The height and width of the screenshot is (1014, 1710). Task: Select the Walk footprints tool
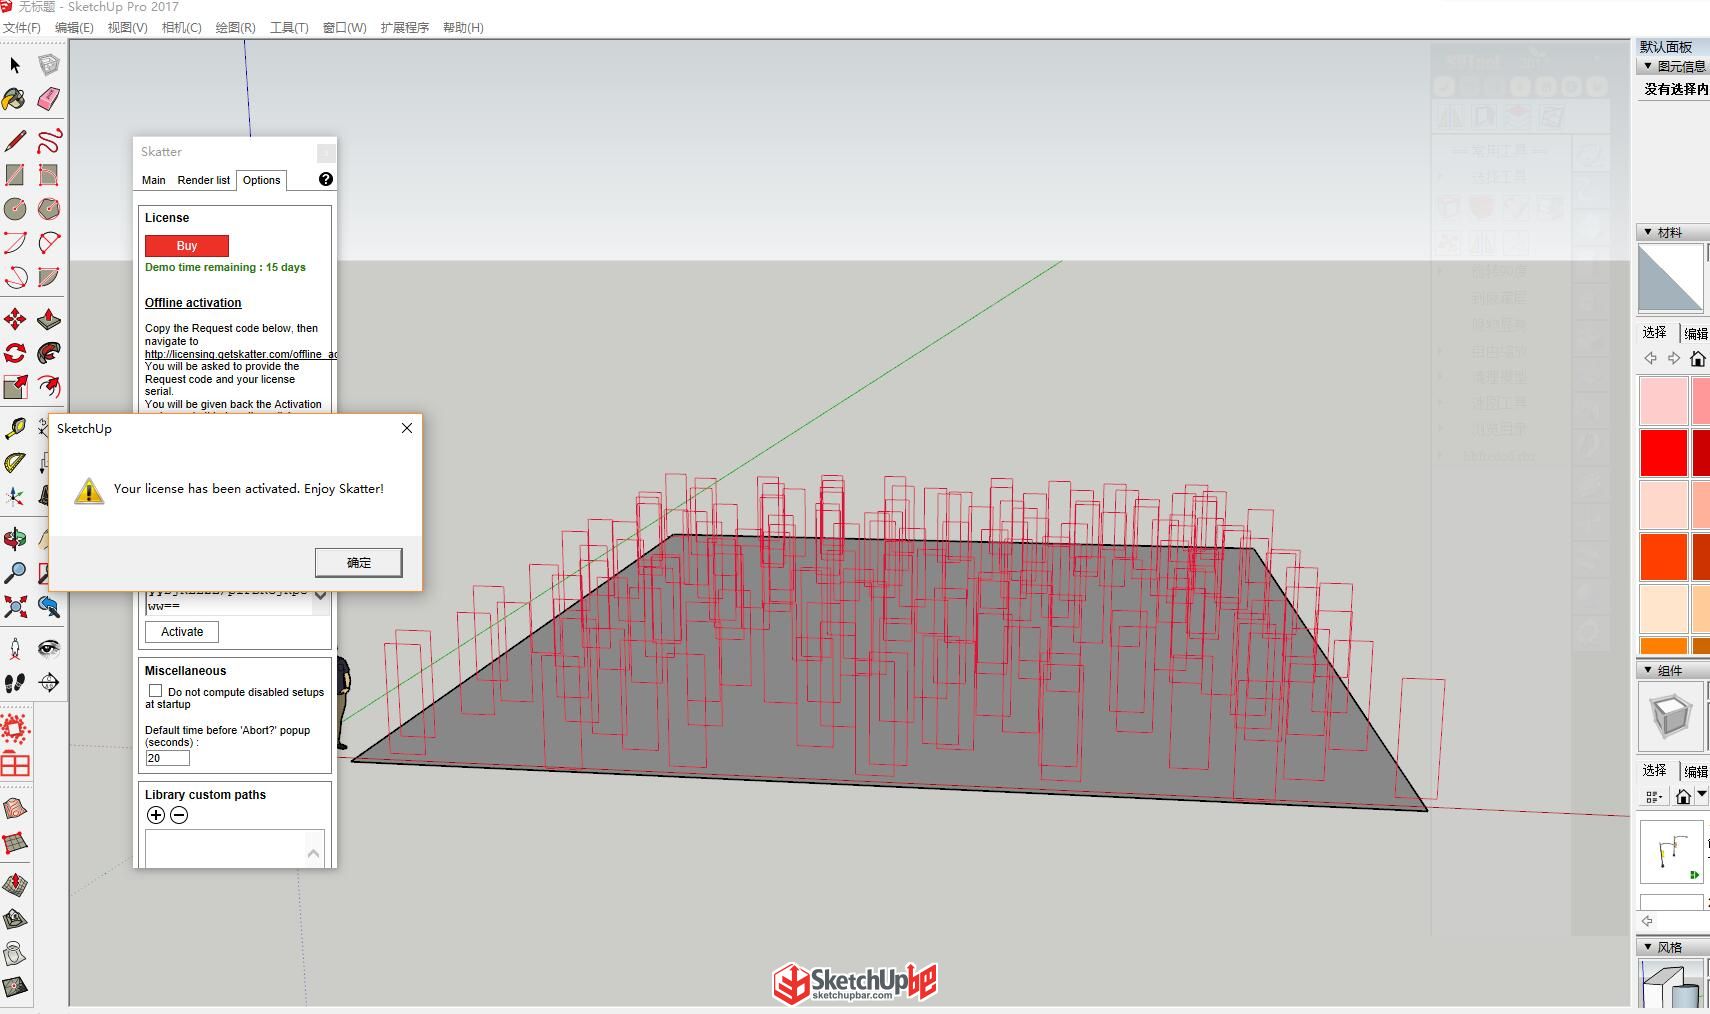(x=15, y=683)
